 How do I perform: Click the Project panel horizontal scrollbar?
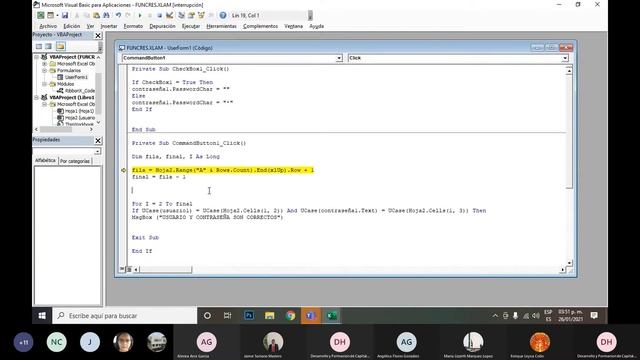click(x=64, y=129)
